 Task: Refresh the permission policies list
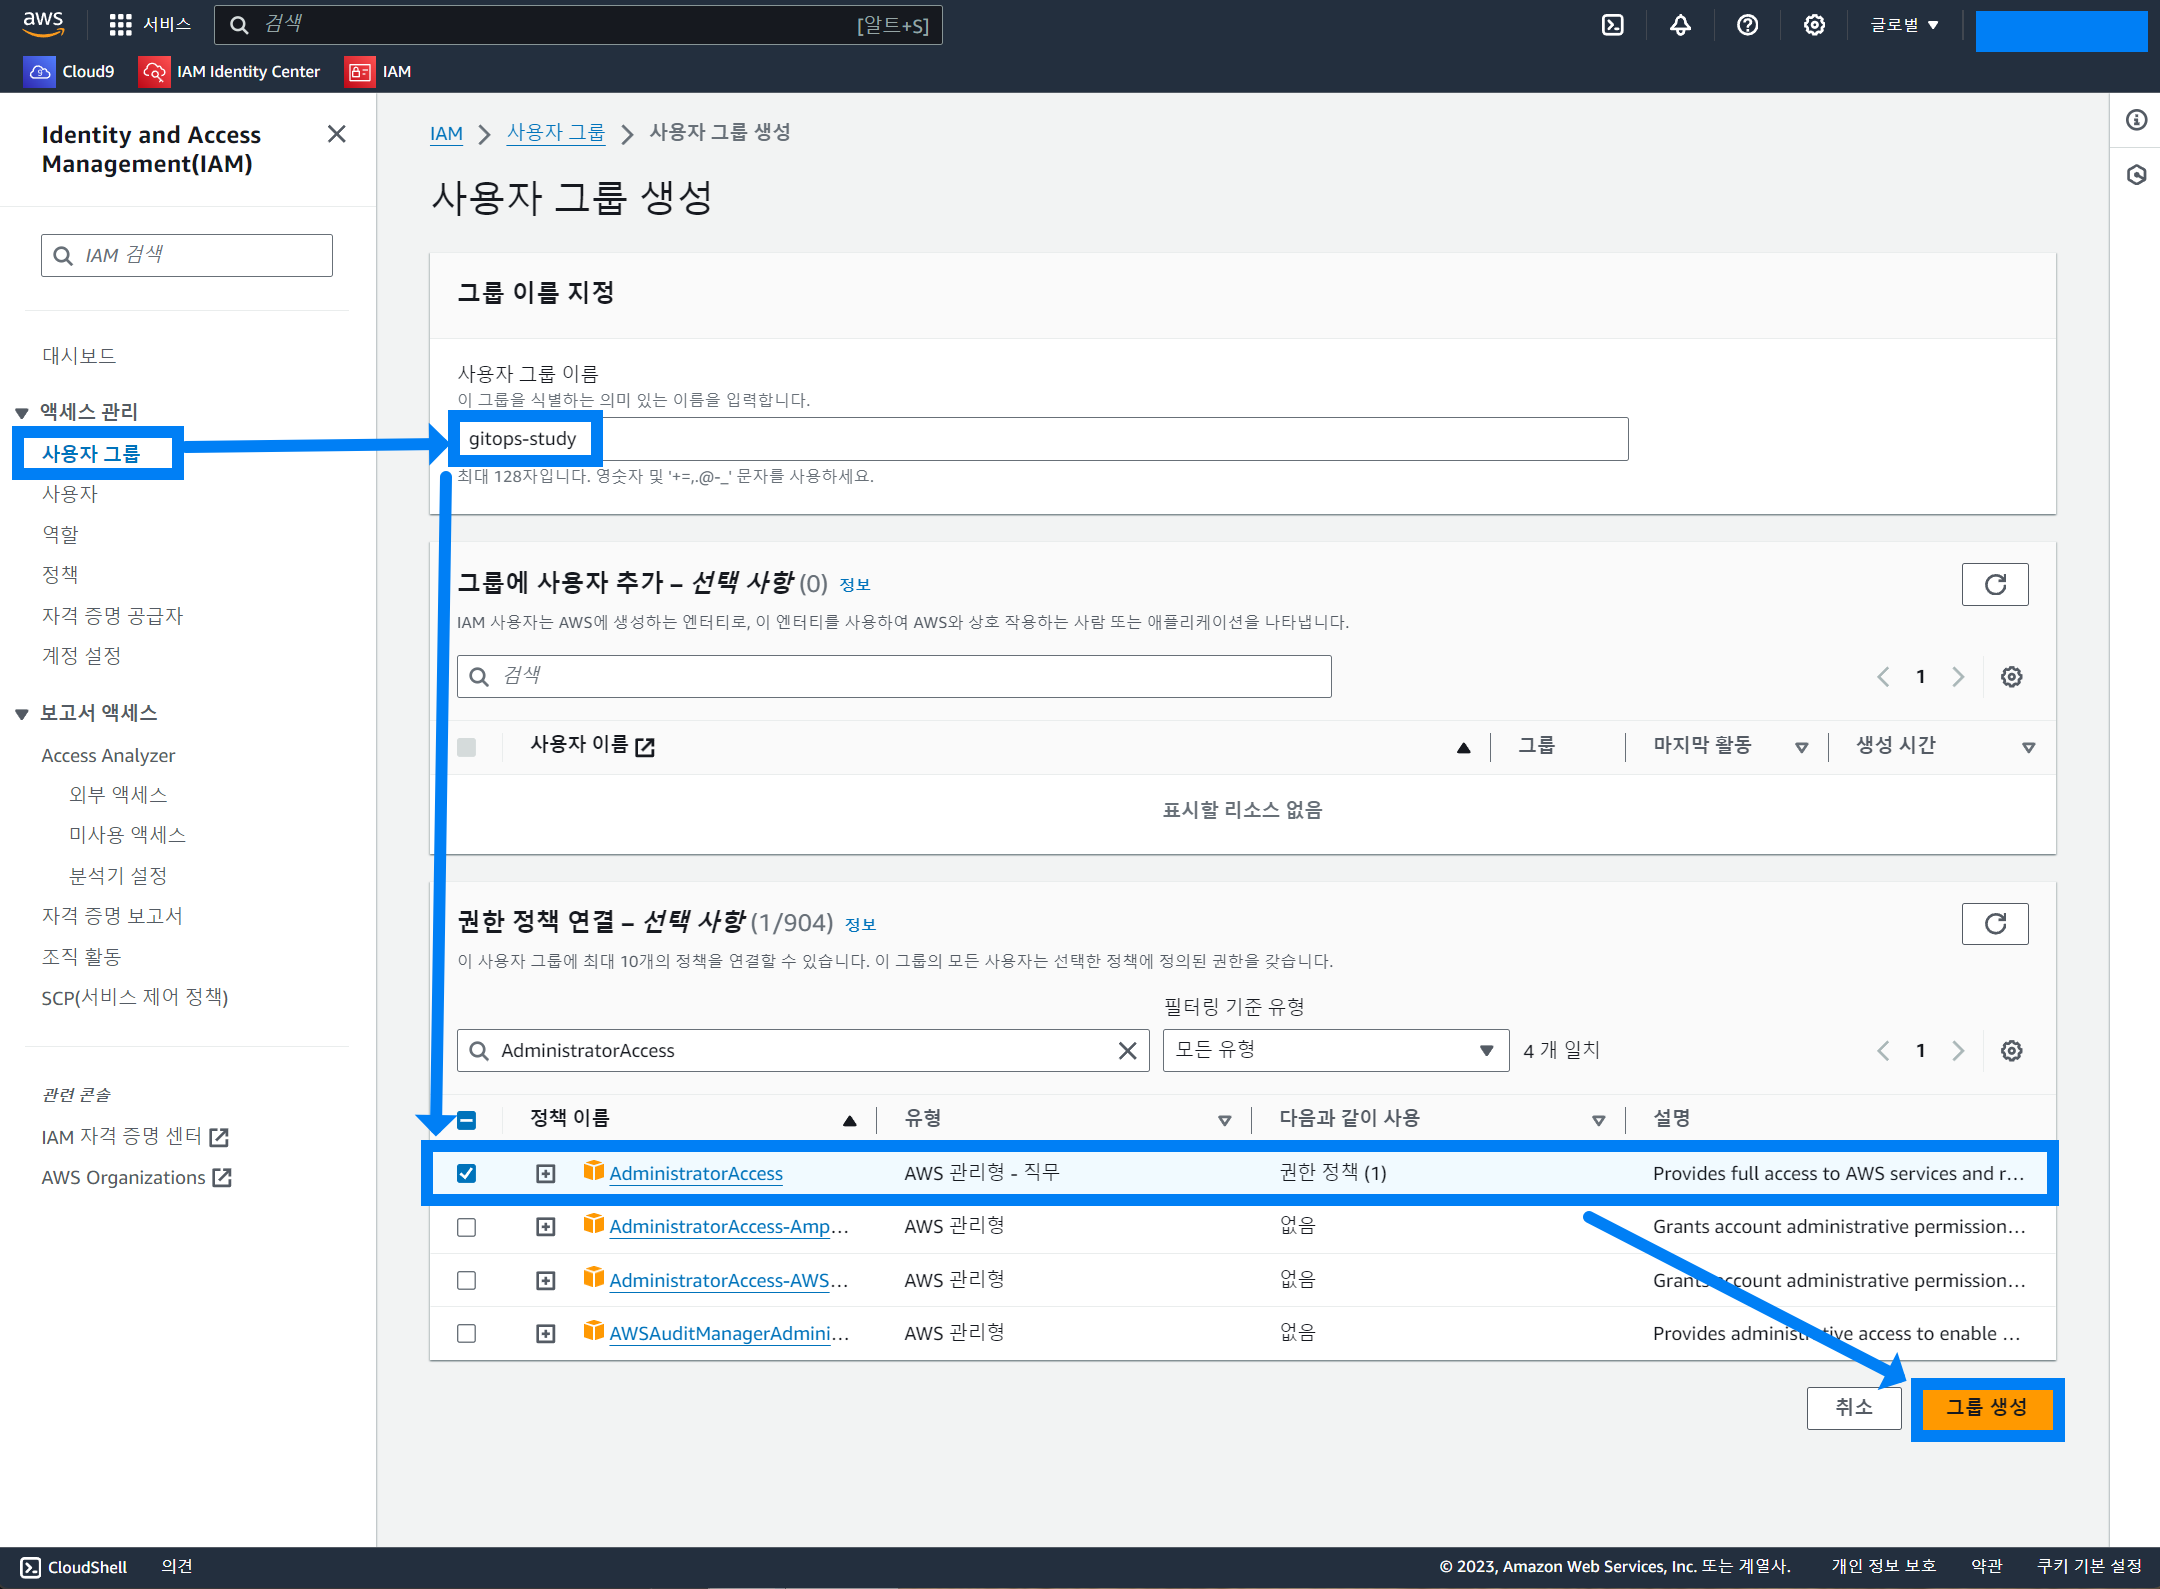click(x=1994, y=924)
